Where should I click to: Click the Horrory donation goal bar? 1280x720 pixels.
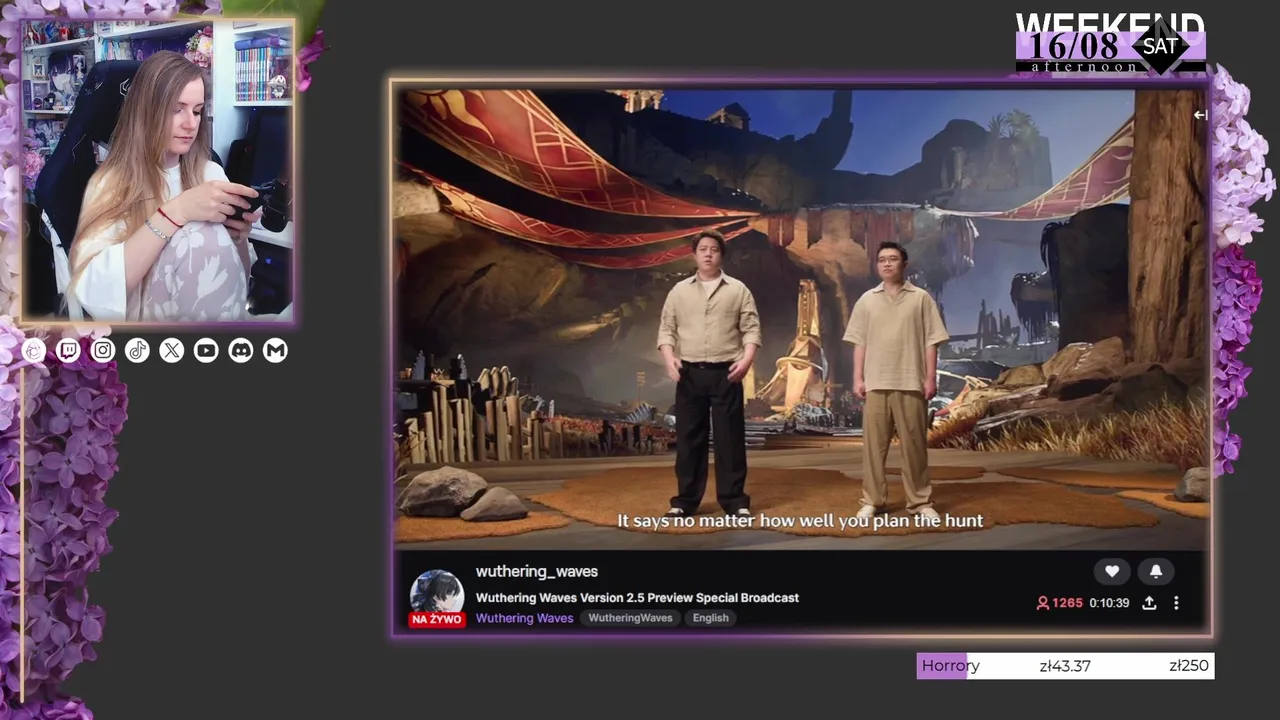1065,666
